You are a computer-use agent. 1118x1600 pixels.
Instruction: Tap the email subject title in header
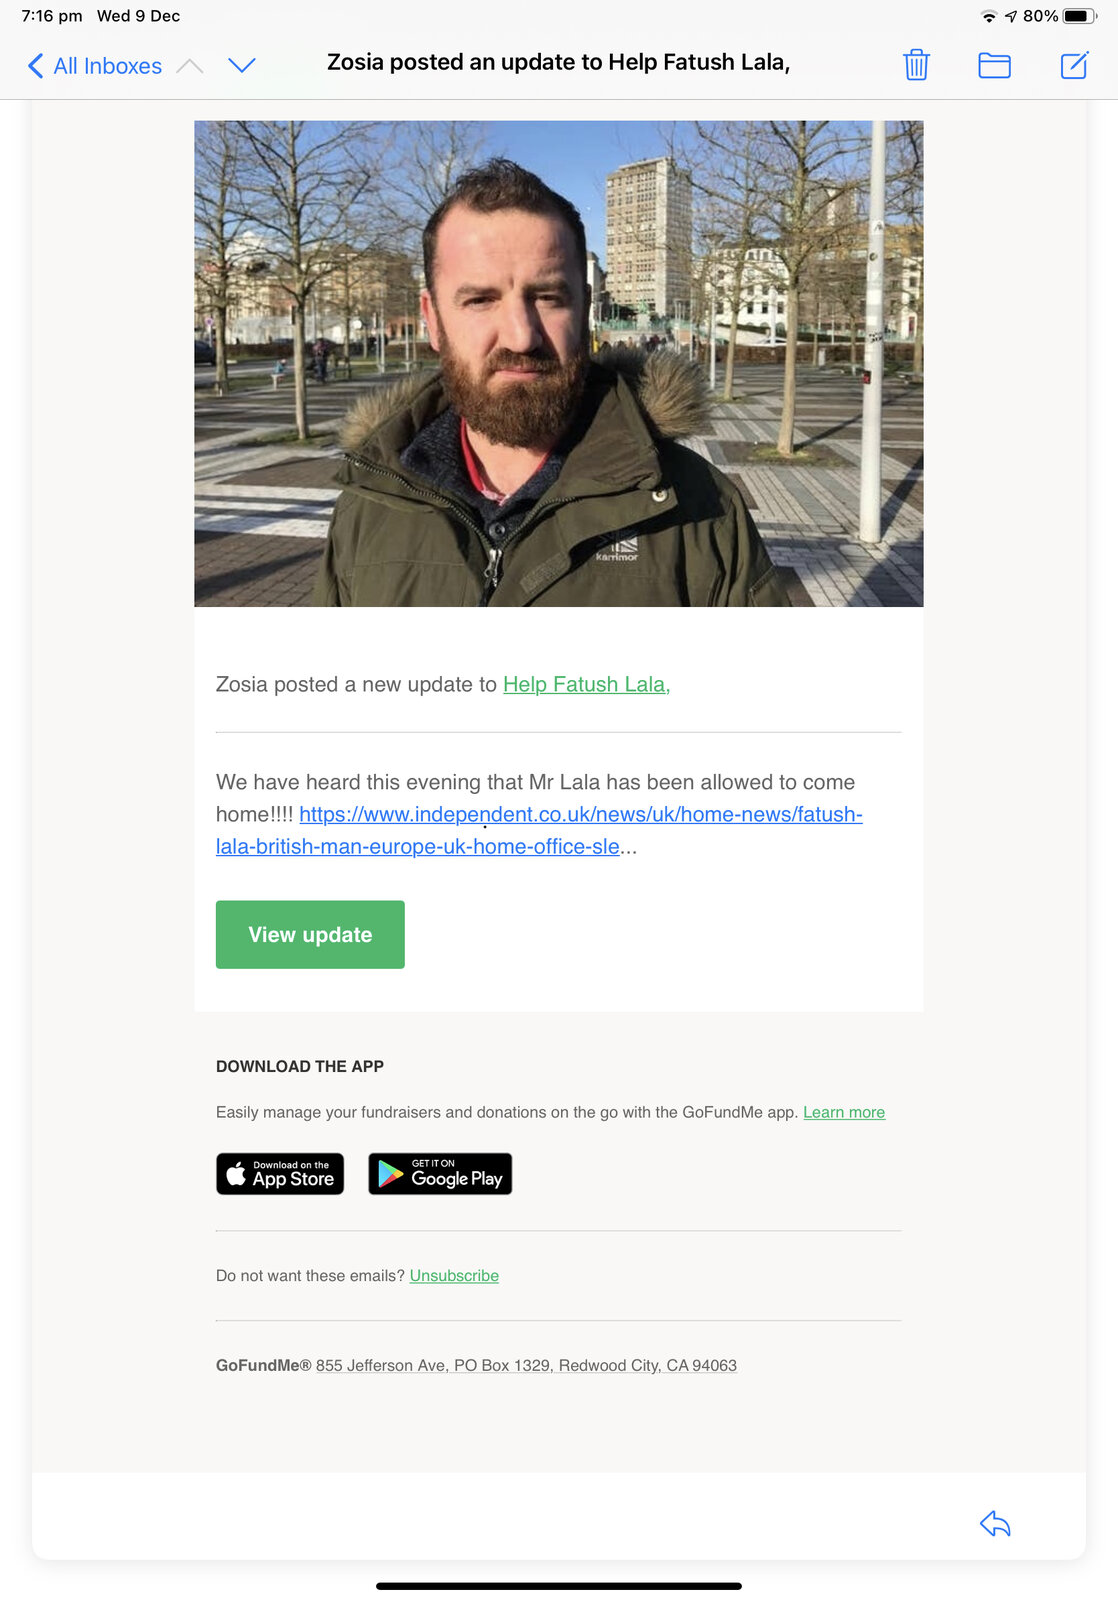click(x=558, y=62)
